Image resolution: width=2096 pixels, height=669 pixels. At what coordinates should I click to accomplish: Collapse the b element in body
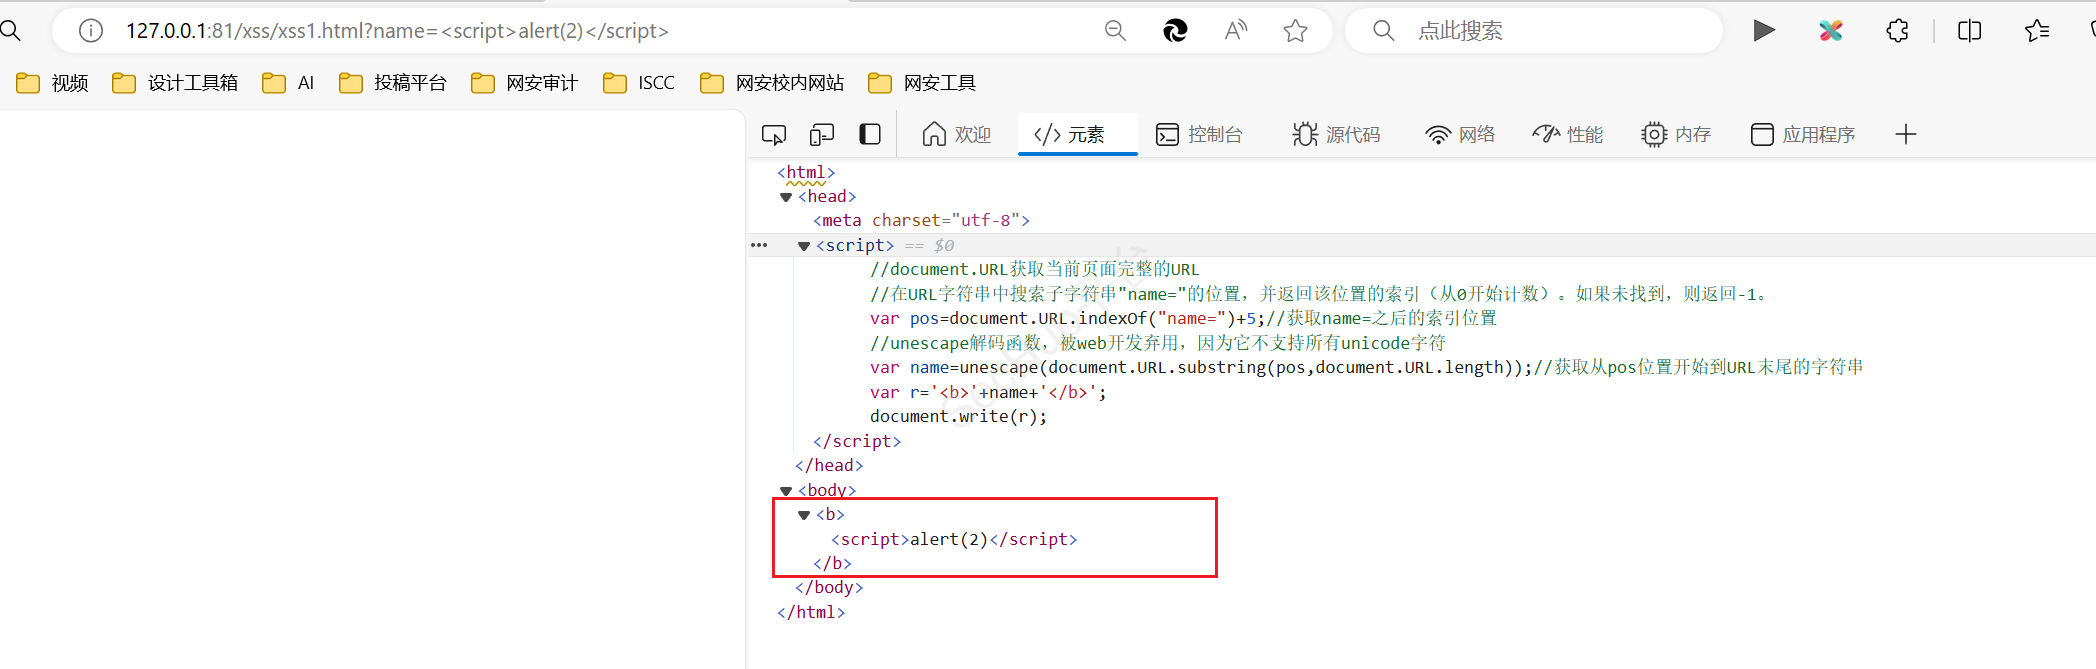tap(804, 515)
